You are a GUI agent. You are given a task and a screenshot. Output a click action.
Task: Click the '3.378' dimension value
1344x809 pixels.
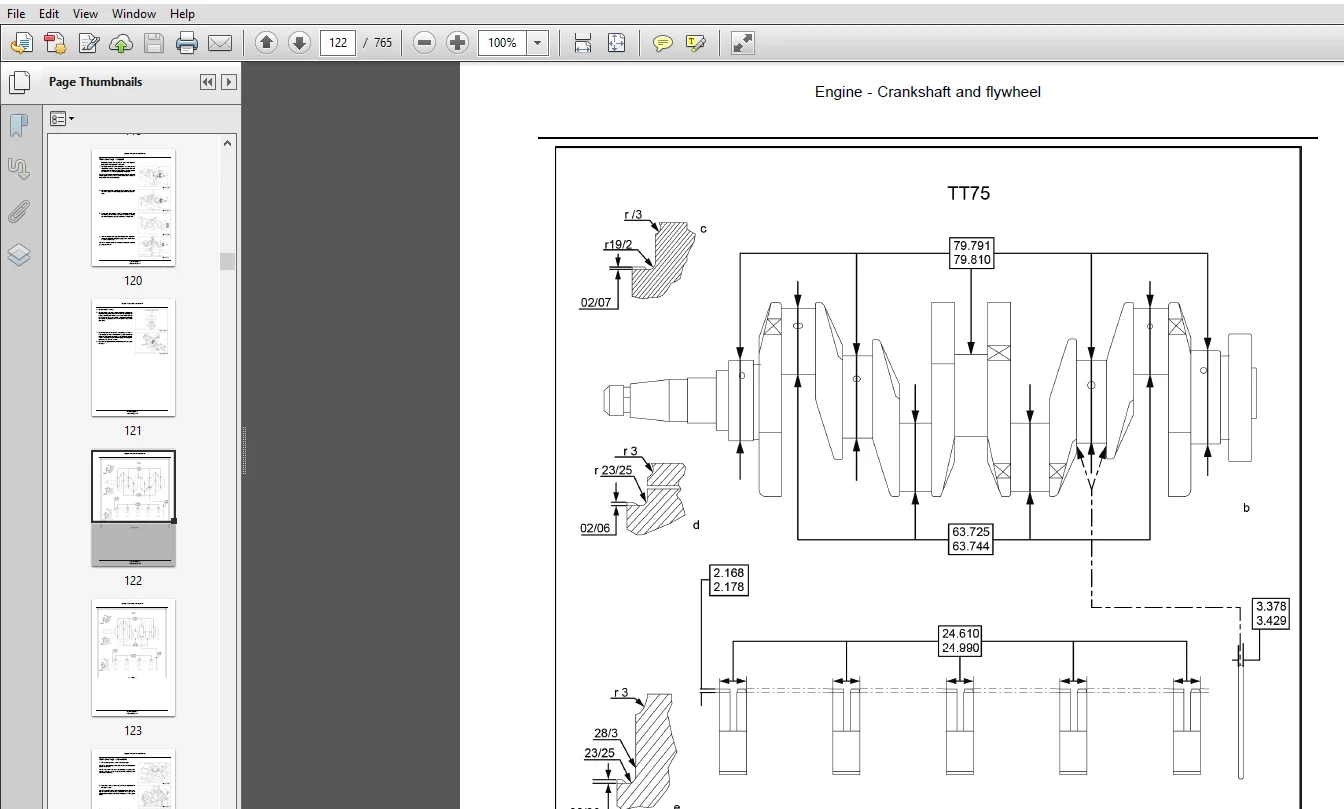click(x=1271, y=607)
